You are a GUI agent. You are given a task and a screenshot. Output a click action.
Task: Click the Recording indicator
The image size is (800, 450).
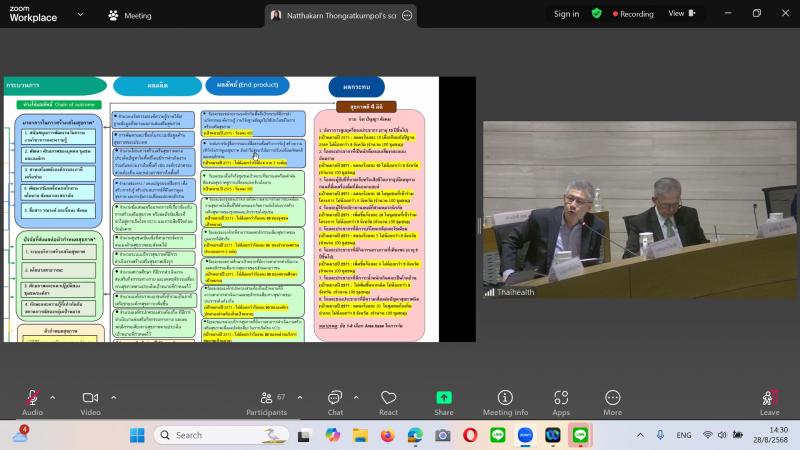(x=633, y=14)
